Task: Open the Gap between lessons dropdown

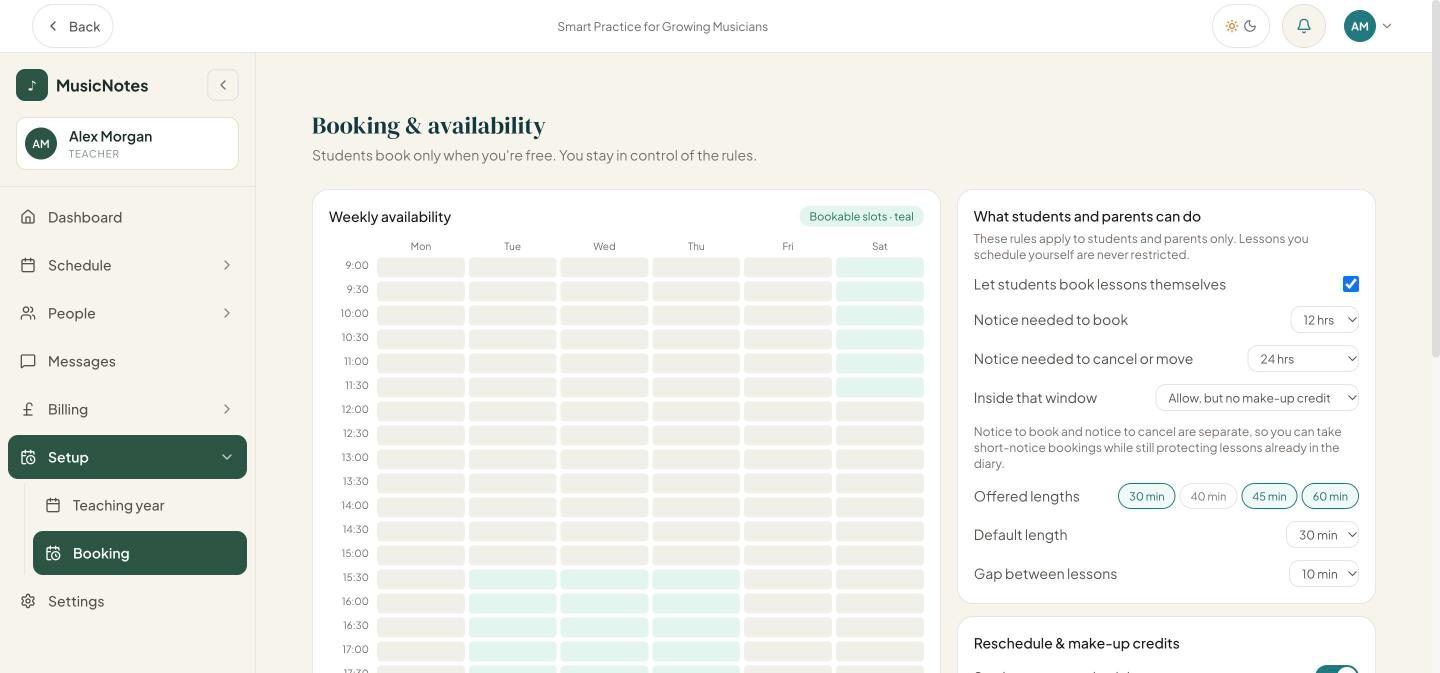Action: tap(1324, 574)
